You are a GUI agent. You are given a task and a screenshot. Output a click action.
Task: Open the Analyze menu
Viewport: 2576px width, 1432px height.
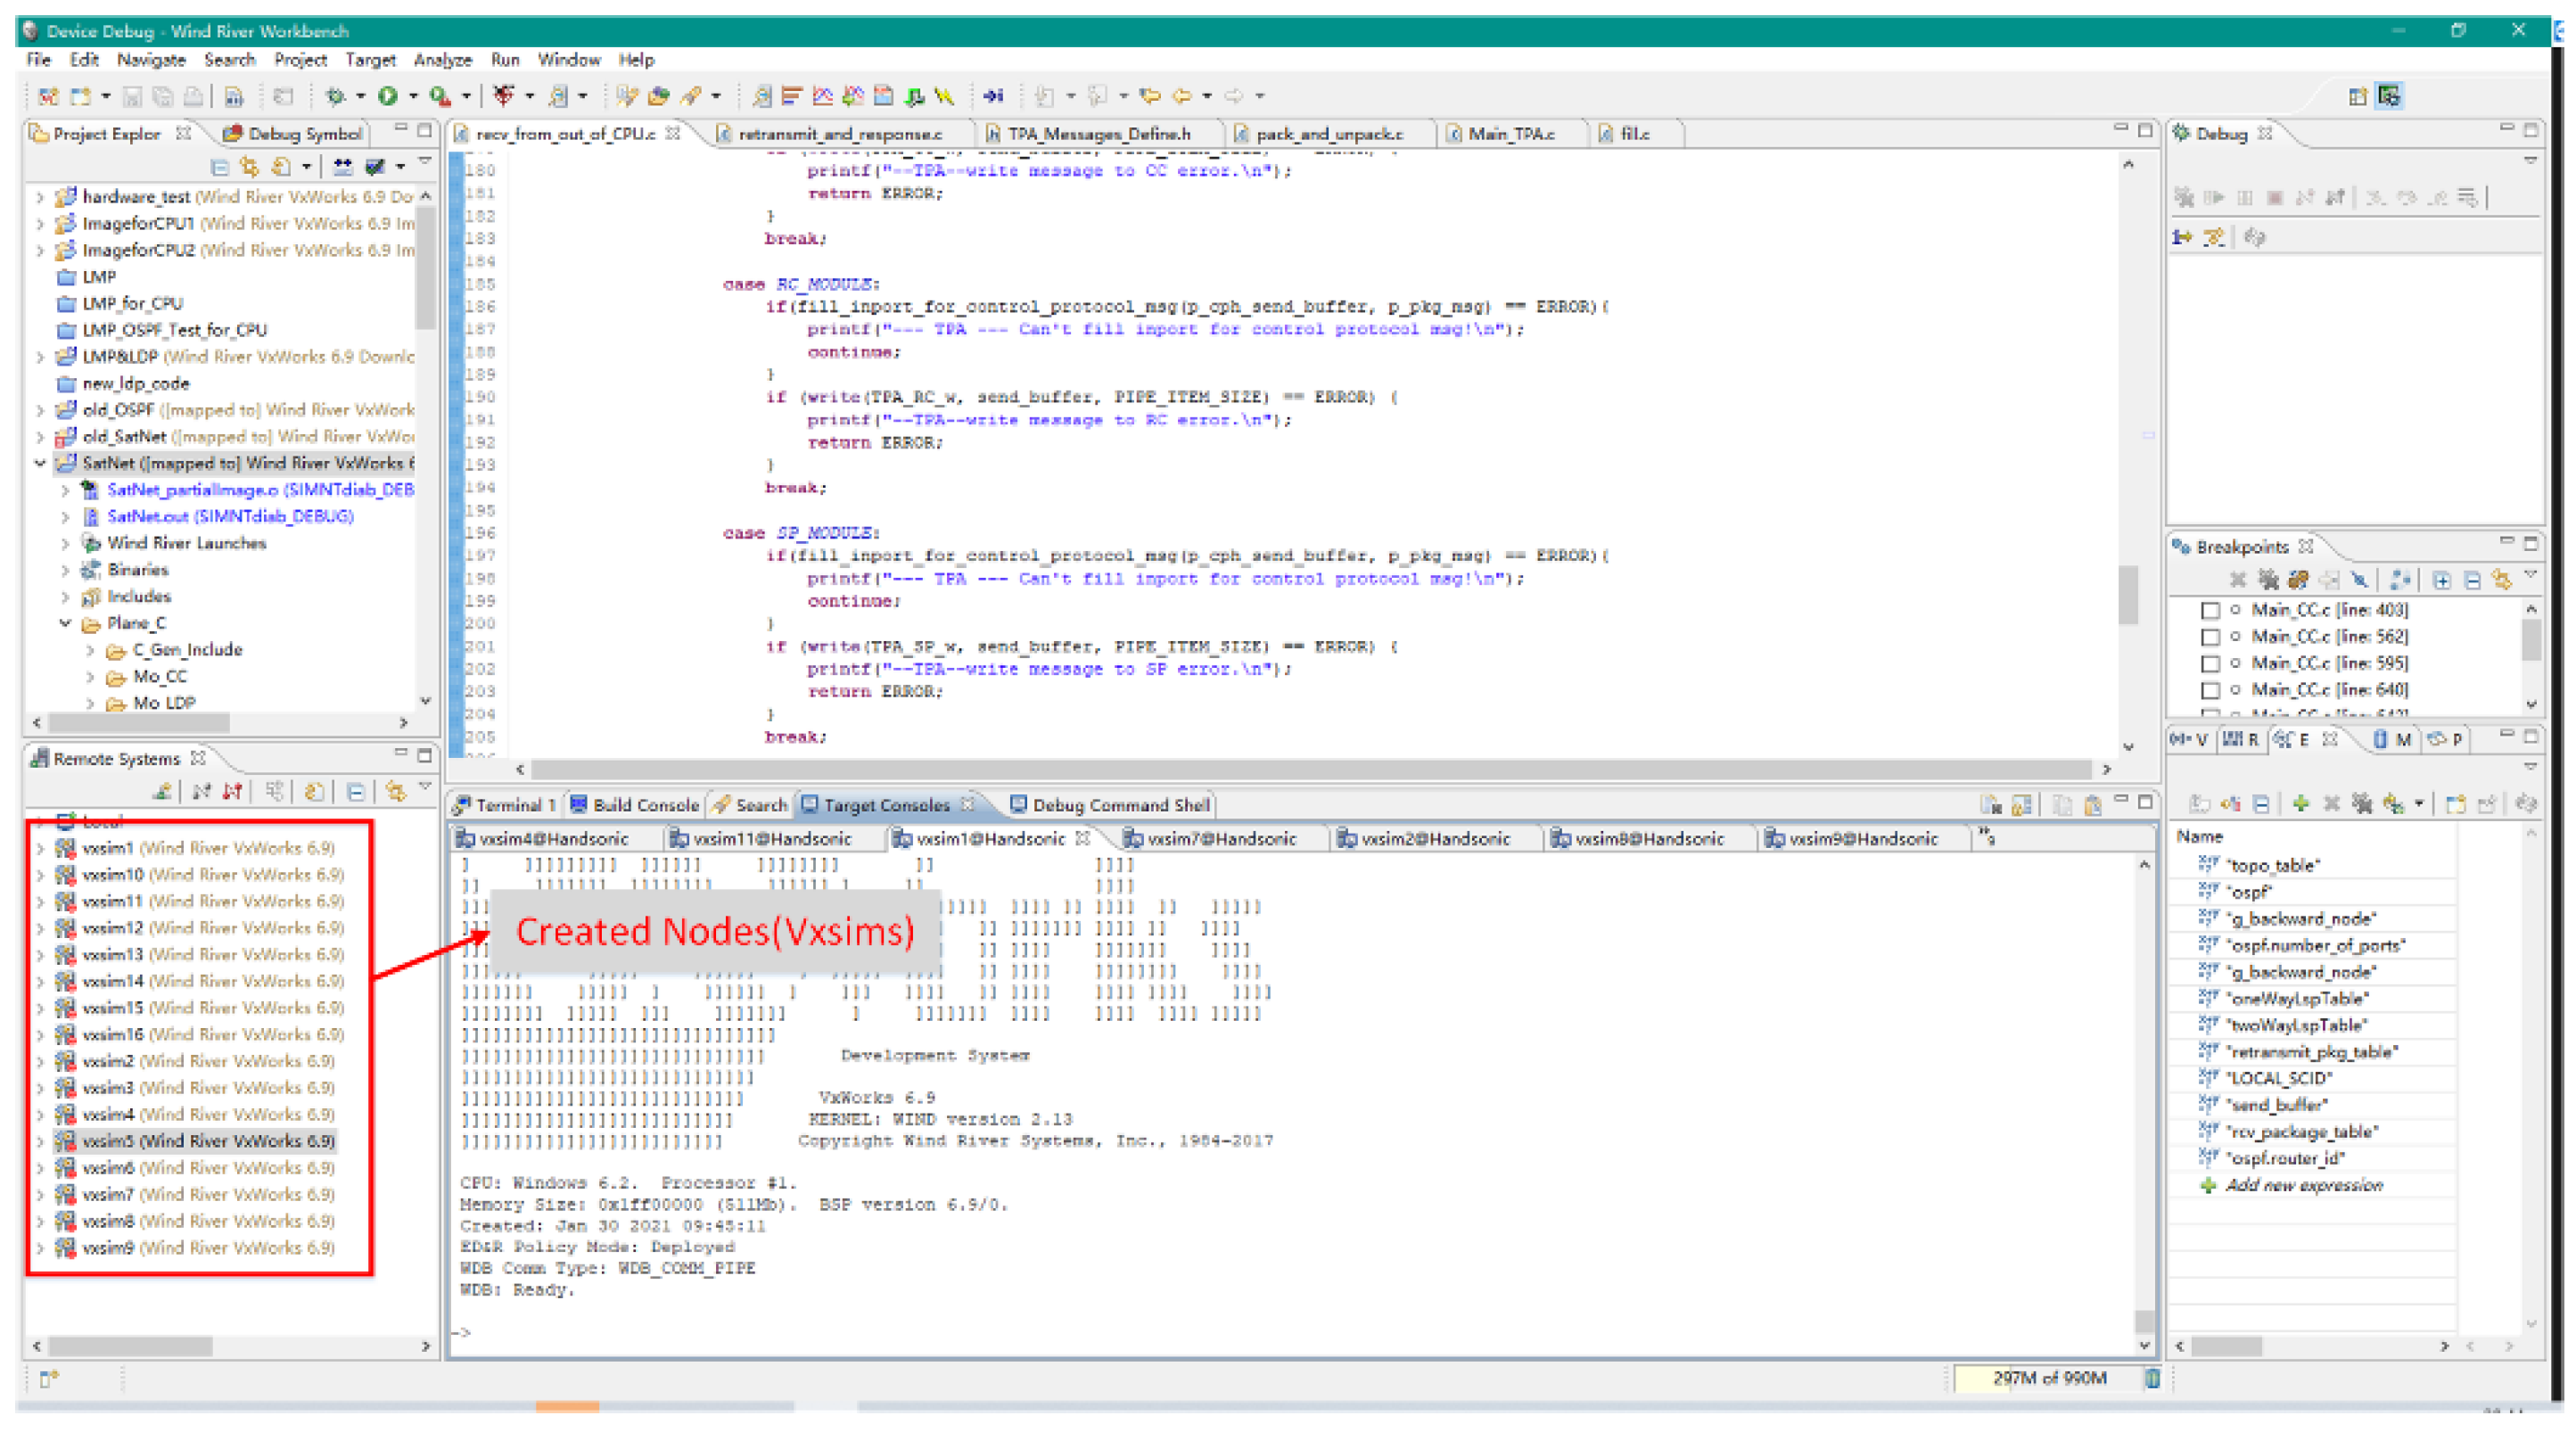point(442,60)
